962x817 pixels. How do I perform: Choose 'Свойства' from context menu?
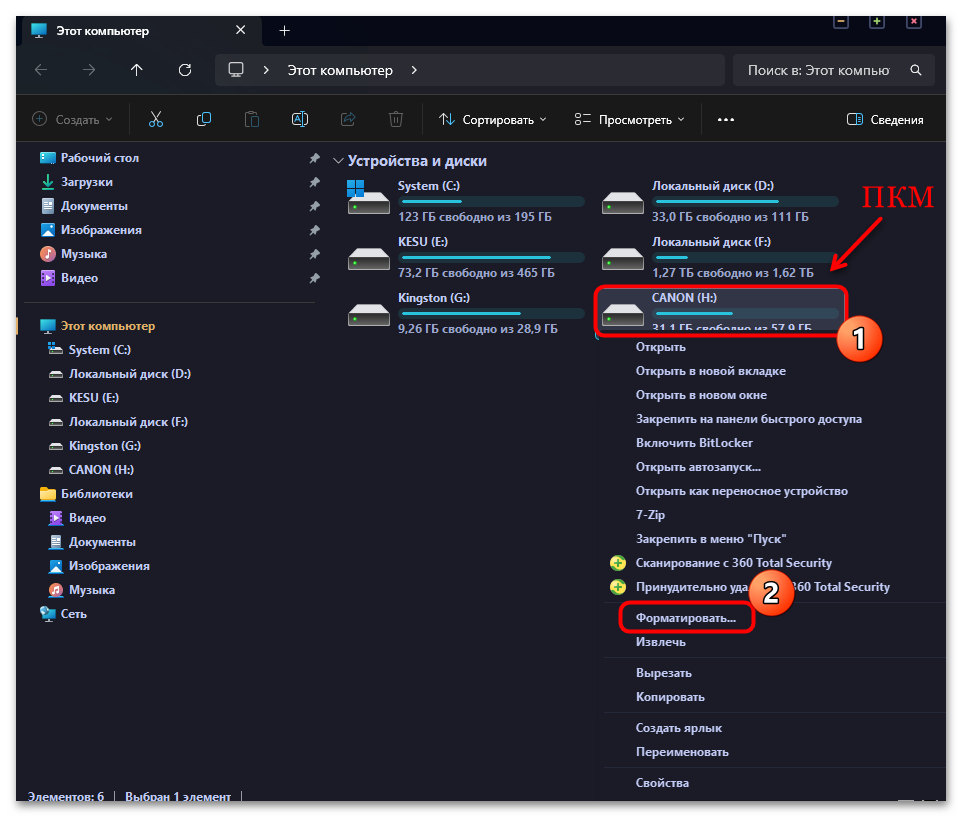click(x=663, y=783)
